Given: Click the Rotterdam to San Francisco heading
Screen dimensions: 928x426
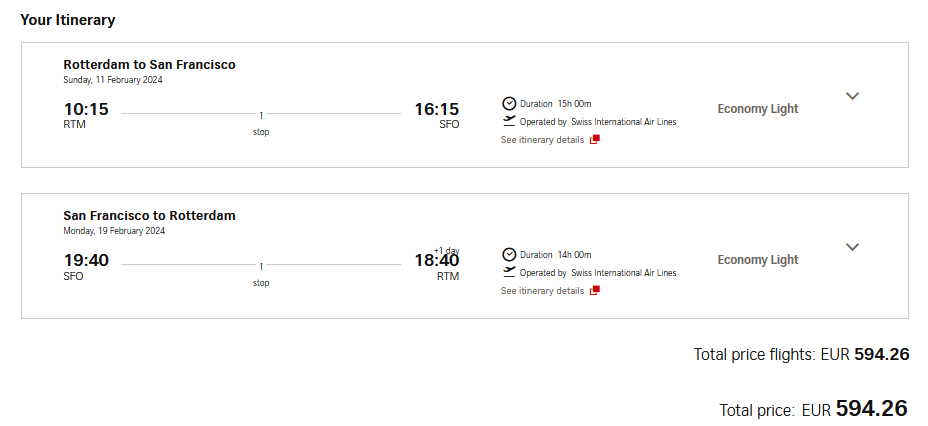Looking at the screenshot, I should (149, 64).
